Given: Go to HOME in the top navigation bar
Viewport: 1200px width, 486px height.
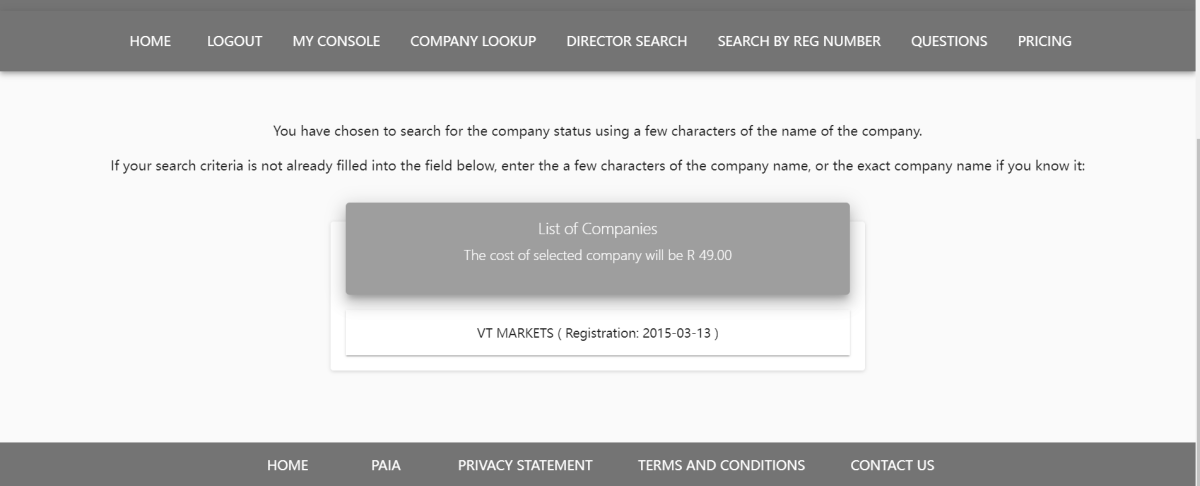Looking at the screenshot, I should pyautogui.click(x=150, y=41).
